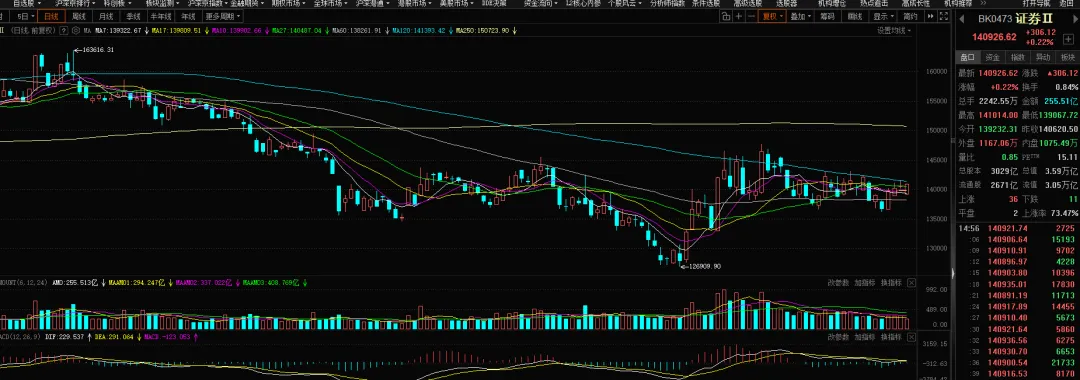Click the 返回 button

click(x=1067, y=3)
